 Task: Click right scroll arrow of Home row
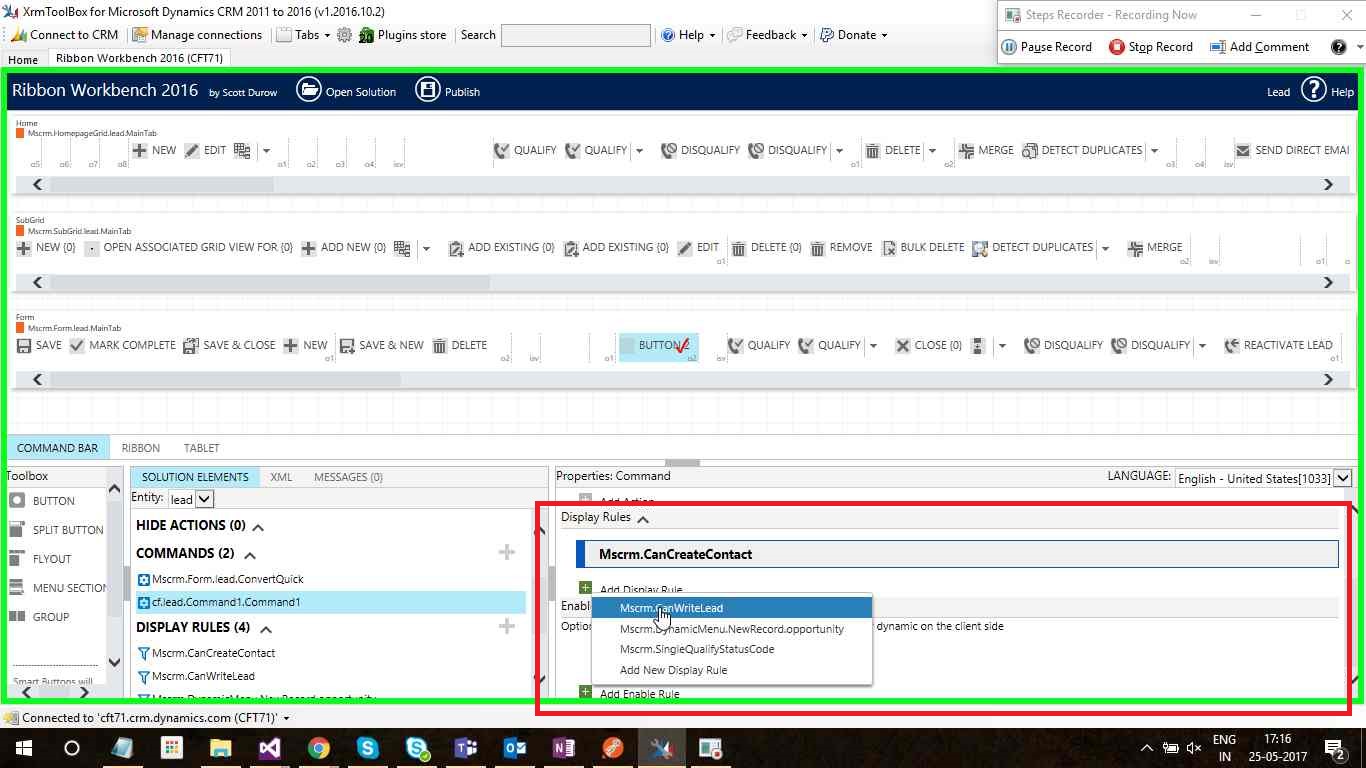[x=1328, y=184]
